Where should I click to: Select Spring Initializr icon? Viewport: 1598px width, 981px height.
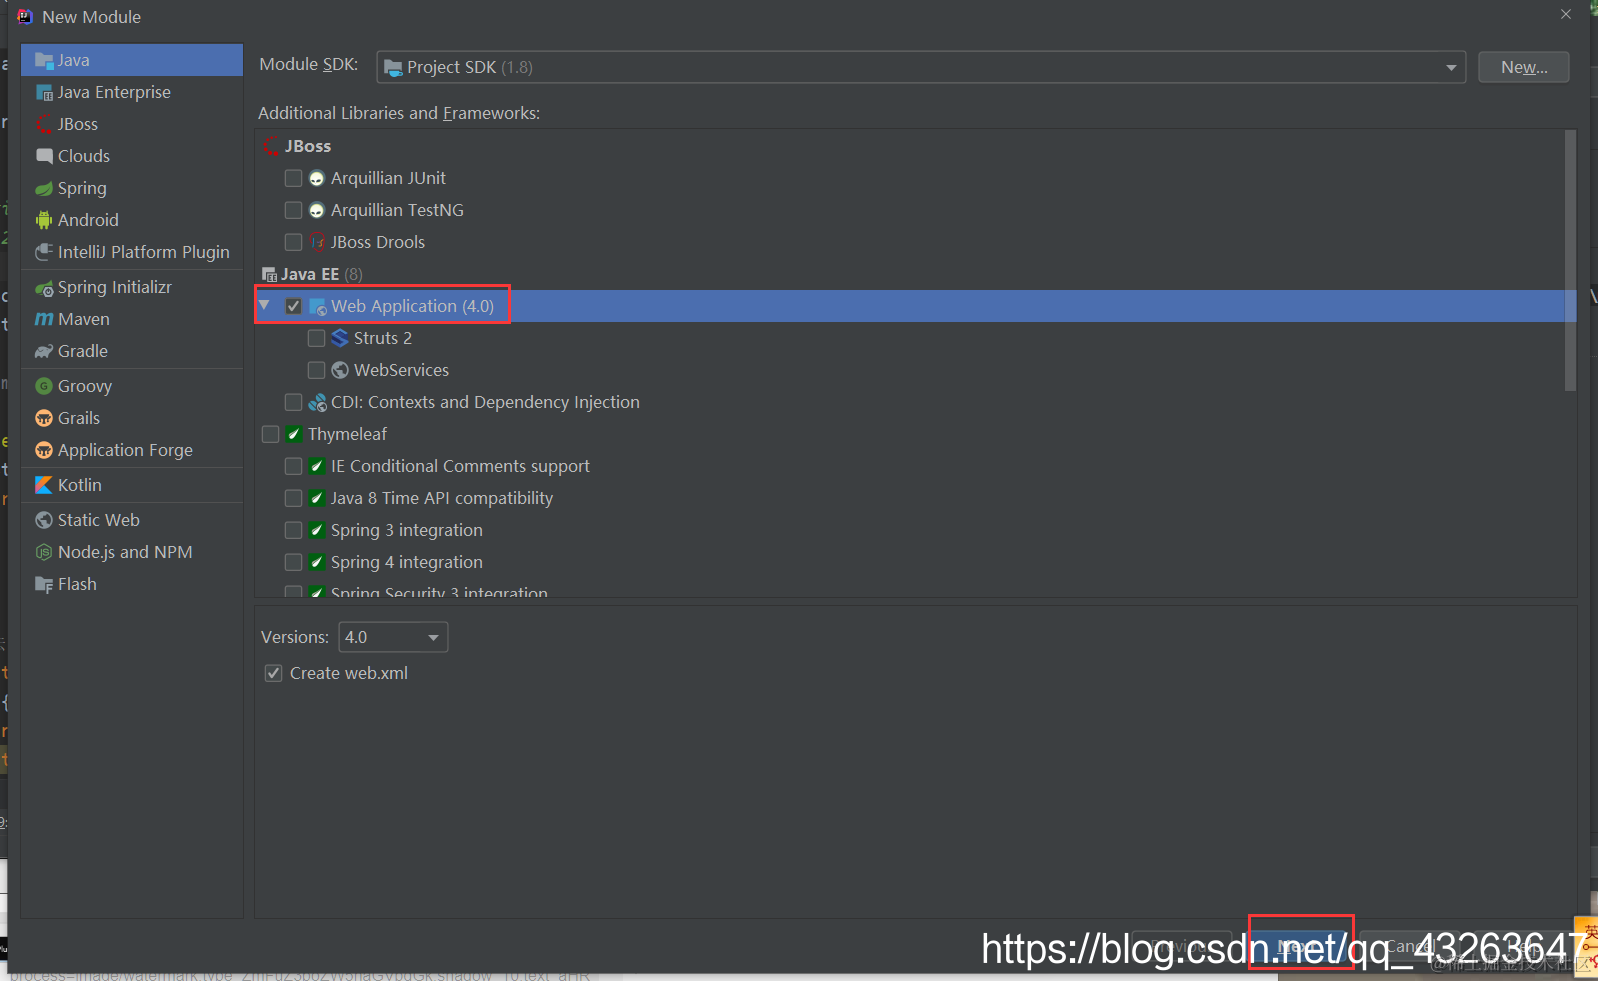click(44, 288)
